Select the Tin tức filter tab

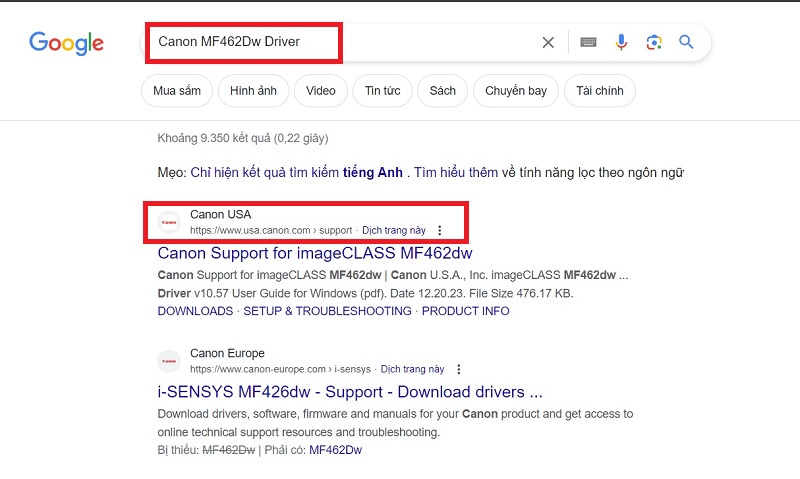tap(382, 91)
